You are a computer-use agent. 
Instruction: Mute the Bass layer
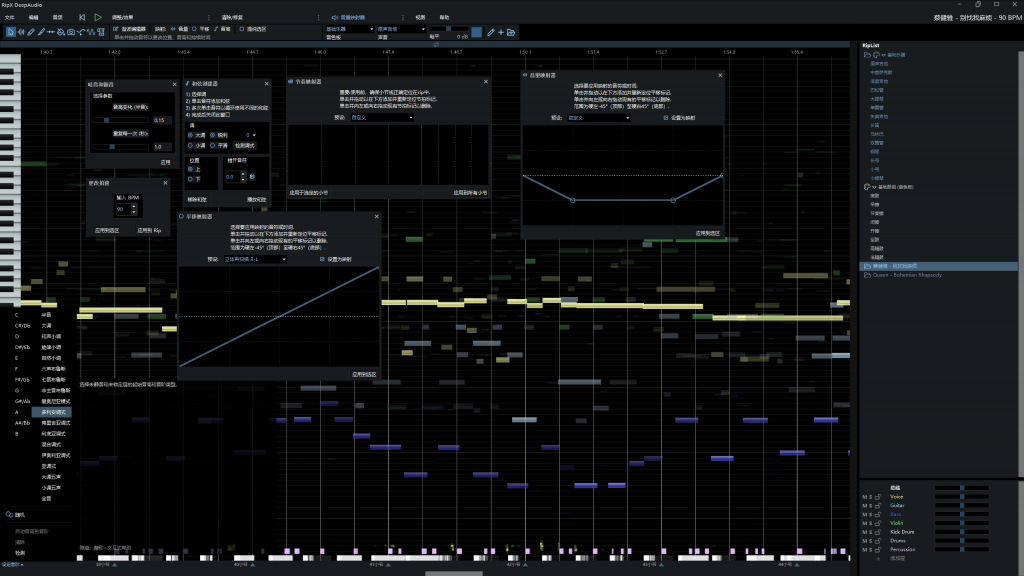point(864,515)
